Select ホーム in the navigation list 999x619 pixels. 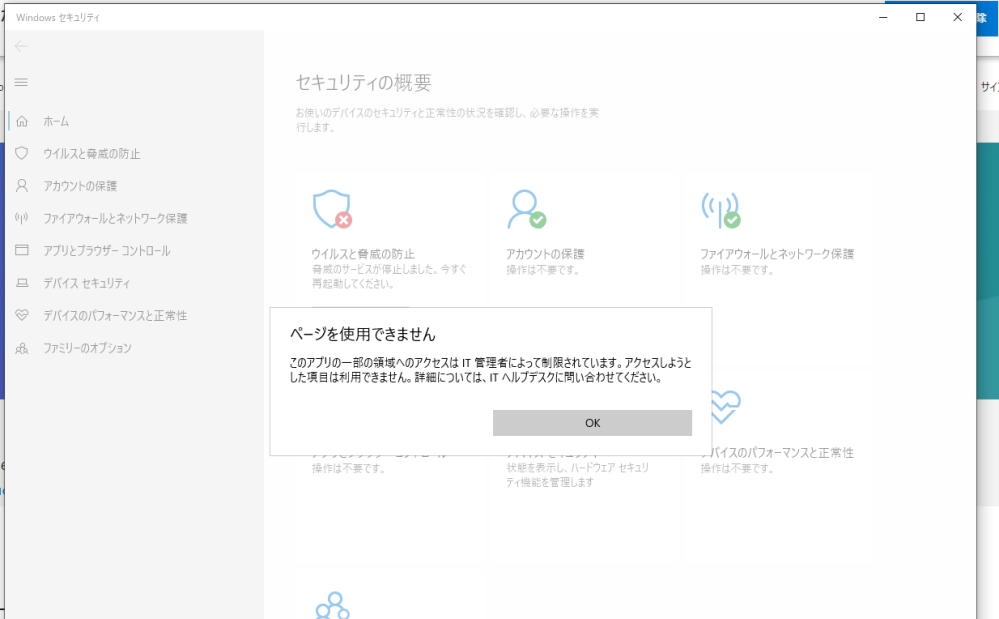coord(56,121)
